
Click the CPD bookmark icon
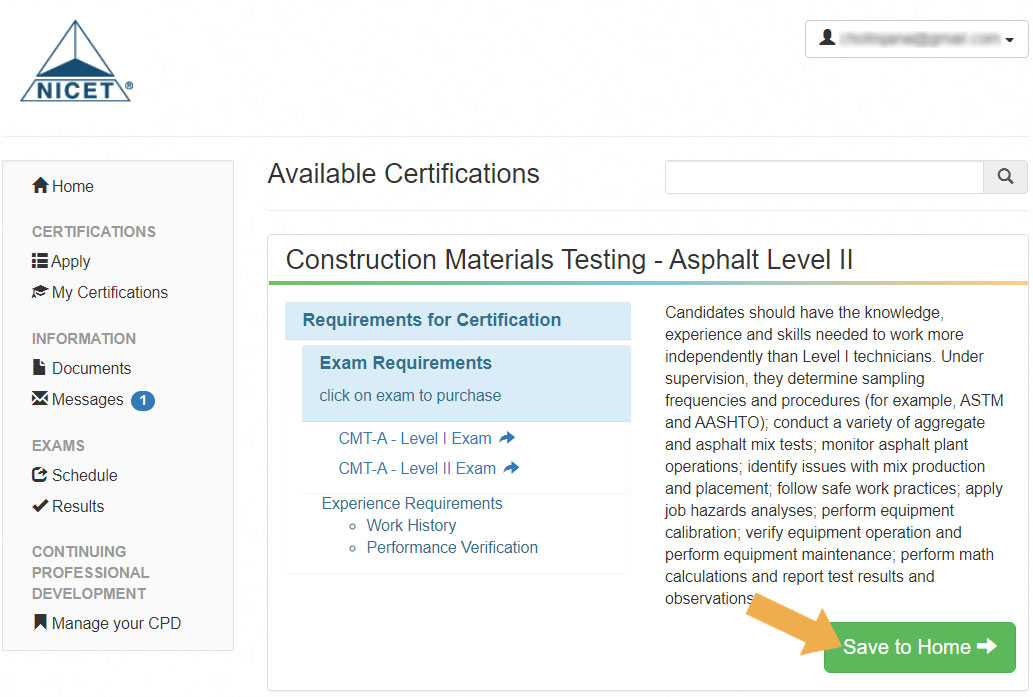point(40,622)
